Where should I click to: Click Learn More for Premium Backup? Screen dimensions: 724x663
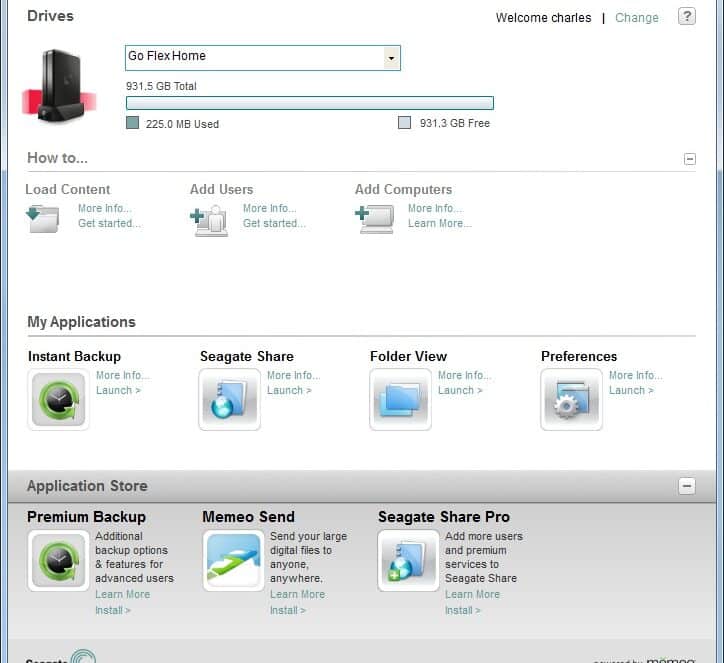(122, 594)
